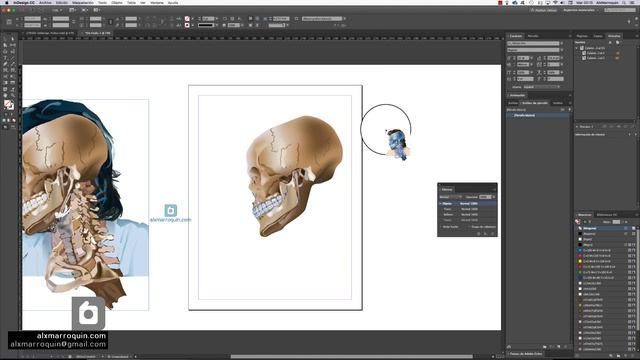Click the Apple menu icon
640x360 pixels.
click(6, 2)
